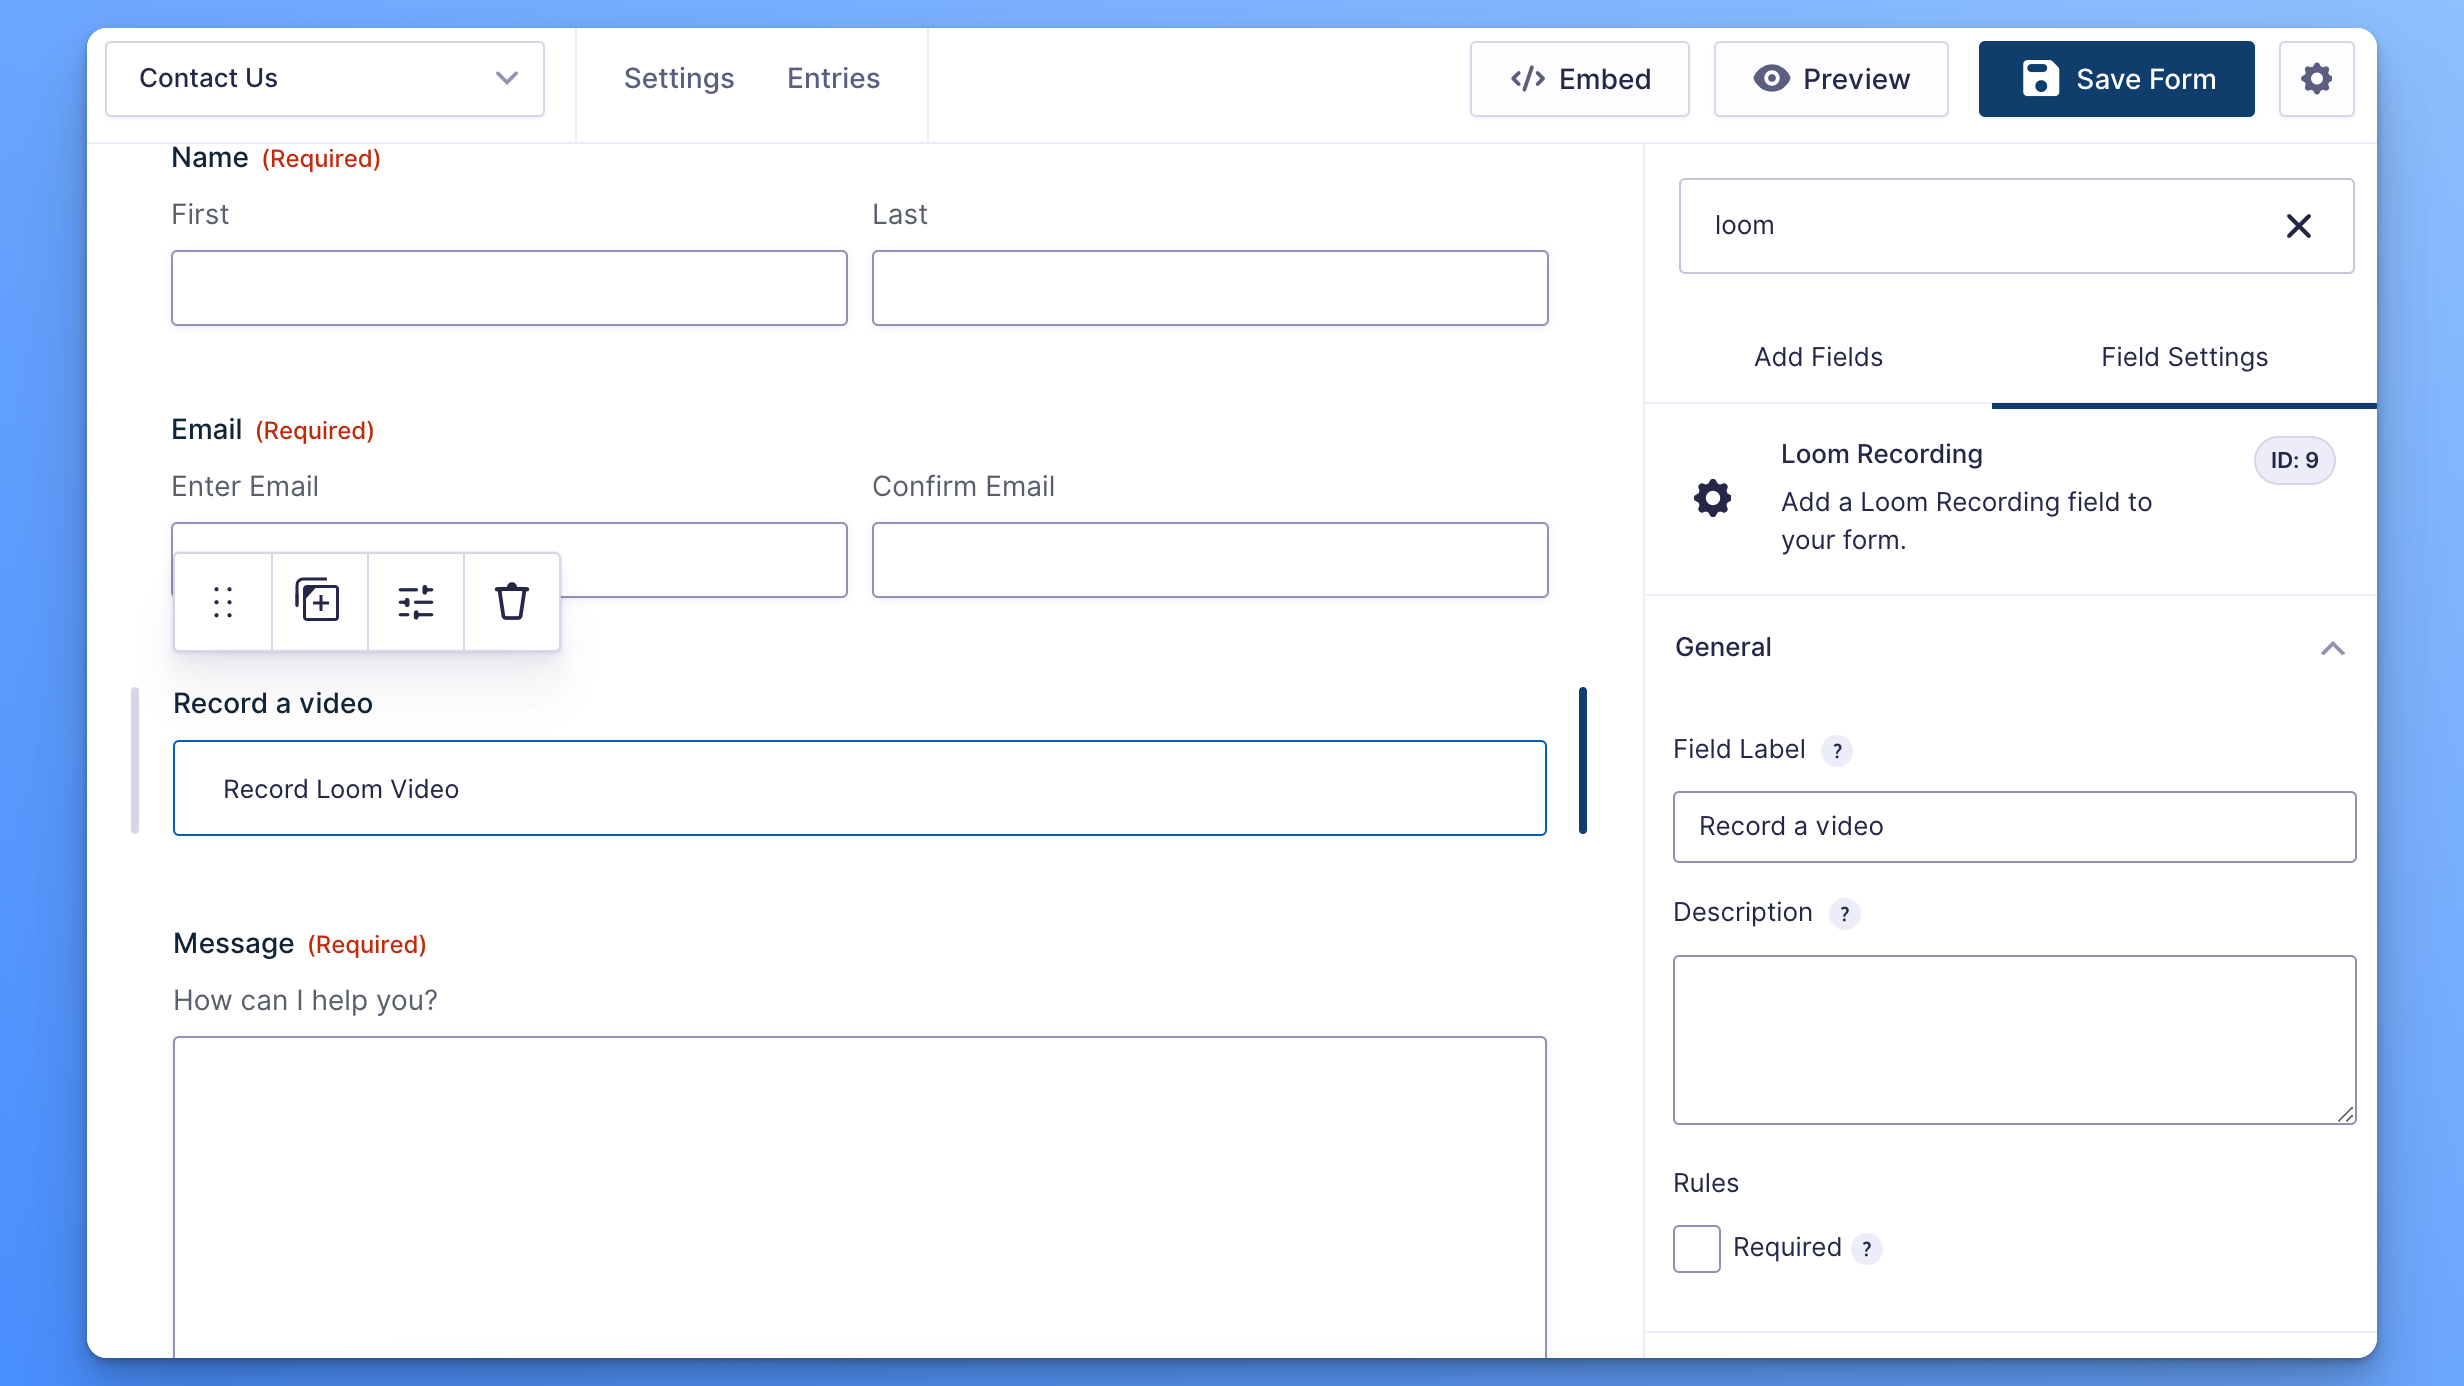This screenshot has width=2464, height=1386.
Task: Edit the Field Label input Record a video
Action: pos(2014,826)
